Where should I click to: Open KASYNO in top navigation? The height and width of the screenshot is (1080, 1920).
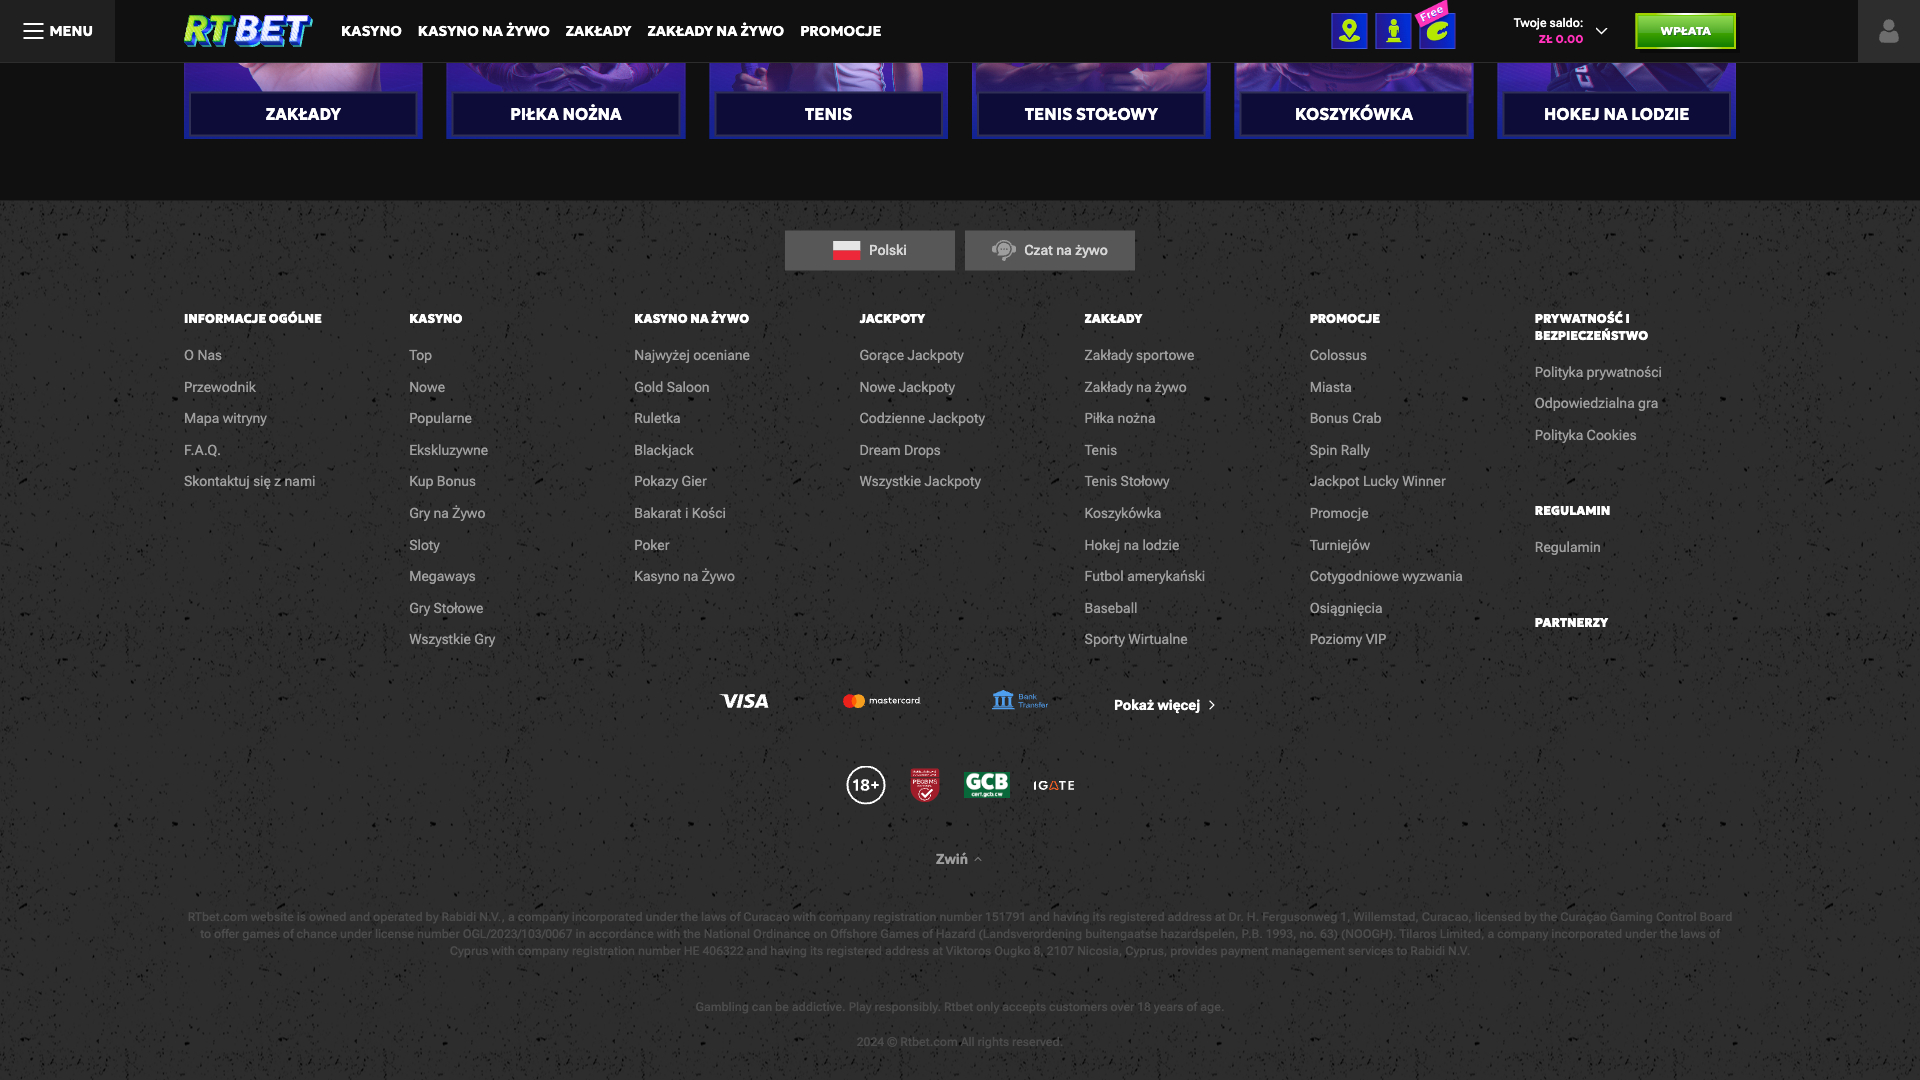click(371, 31)
